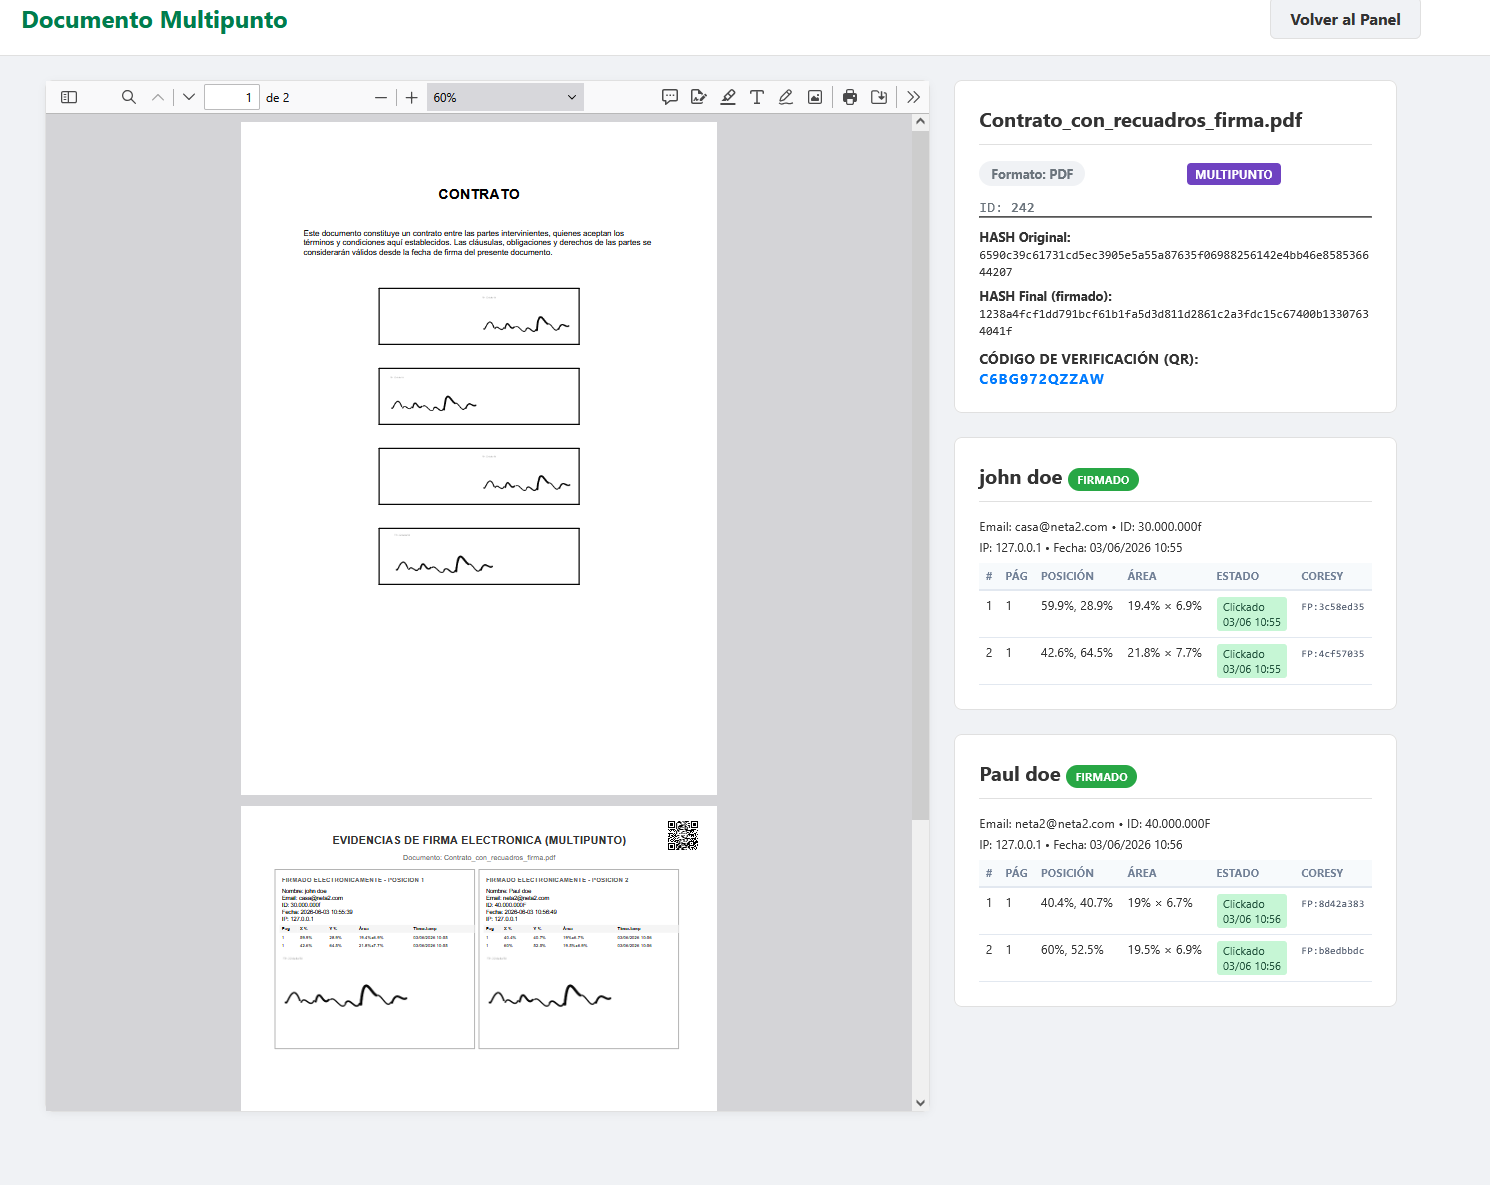Image resolution: width=1490 pixels, height=1185 pixels.
Task: Add a comment annotation
Action: pyautogui.click(x=670, y=97)
